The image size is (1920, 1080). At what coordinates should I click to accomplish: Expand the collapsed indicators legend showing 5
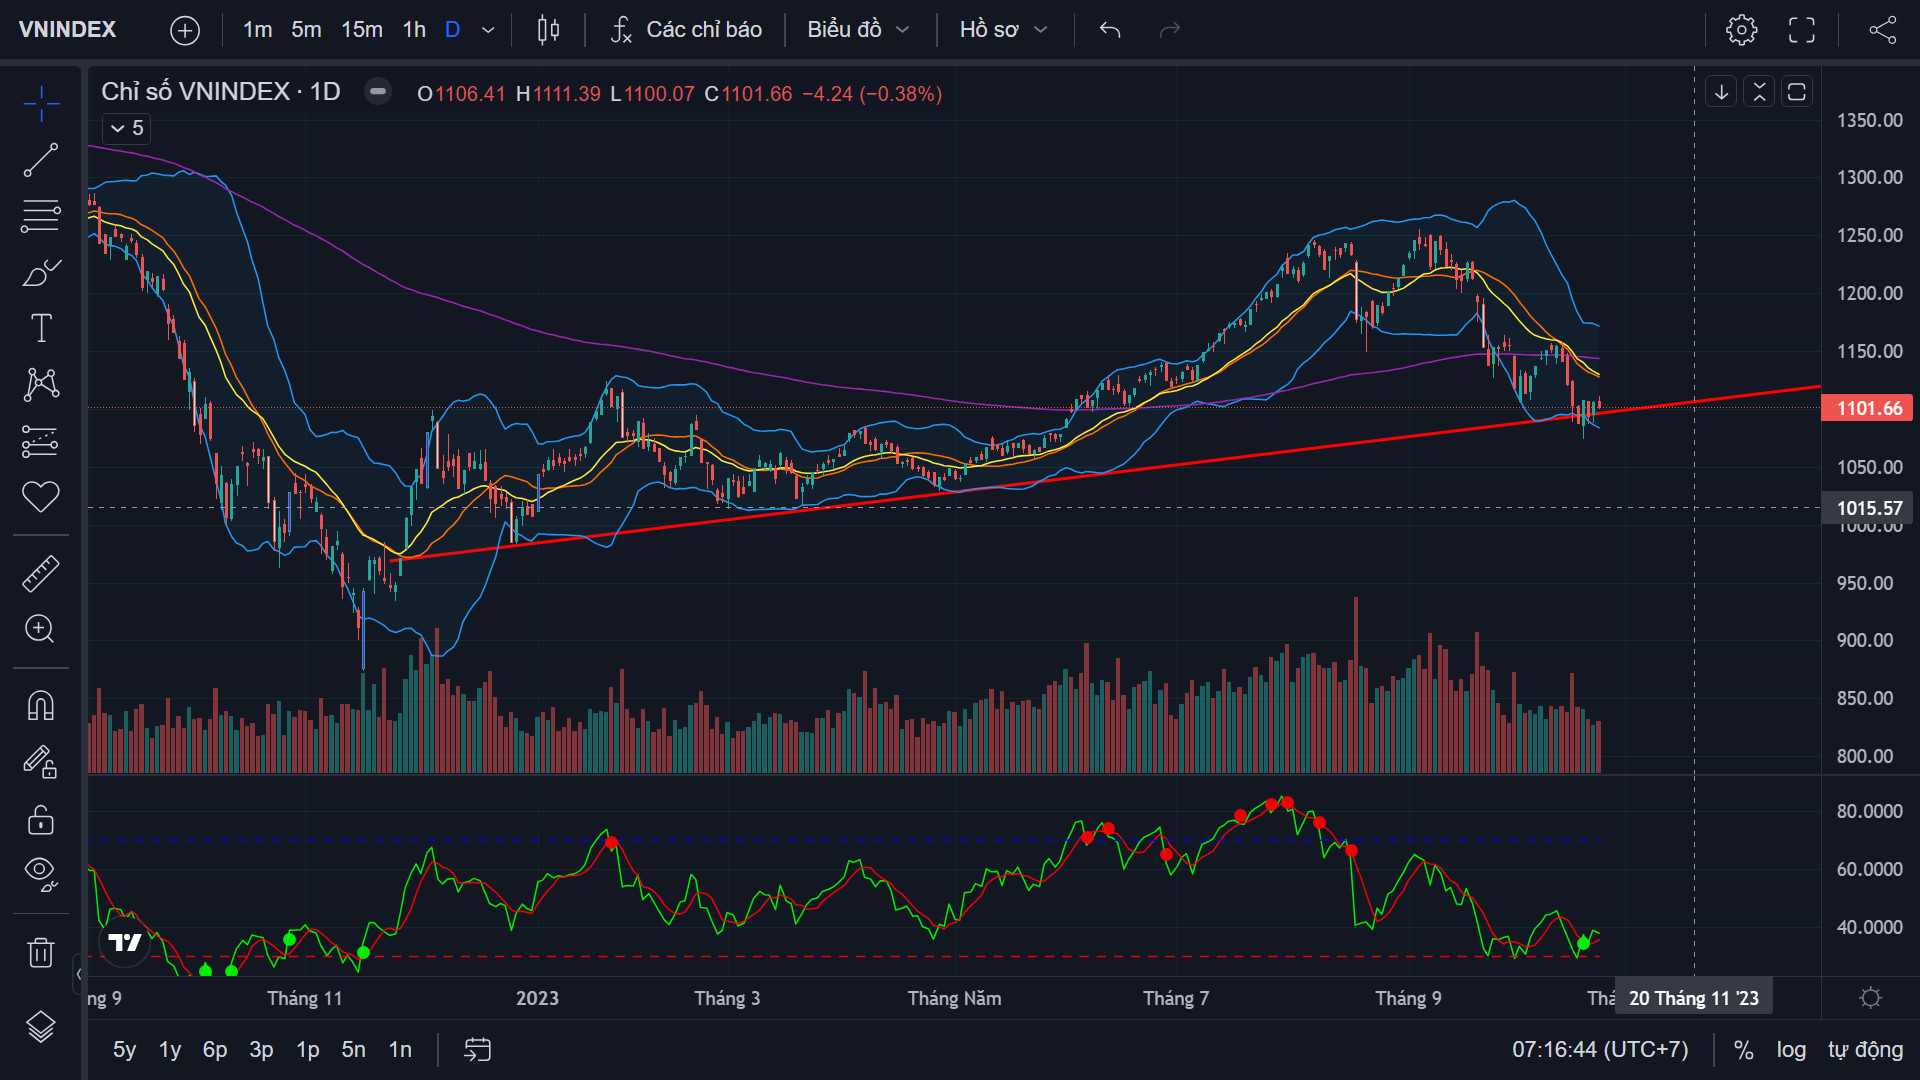coord(127,128)
